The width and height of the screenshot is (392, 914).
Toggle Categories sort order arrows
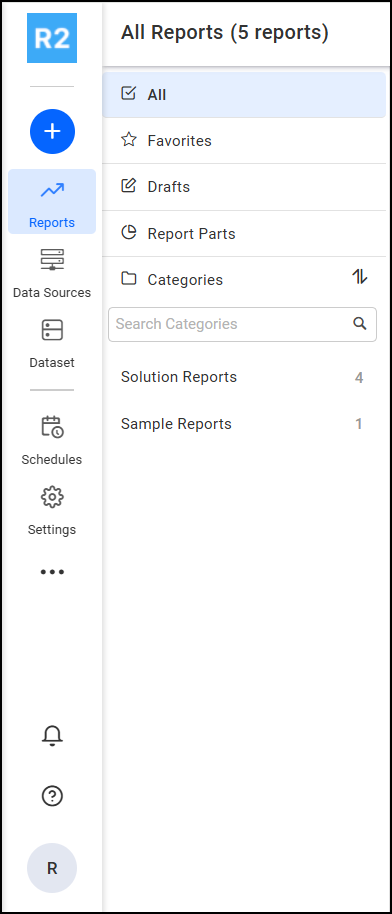tap(360, 277)
